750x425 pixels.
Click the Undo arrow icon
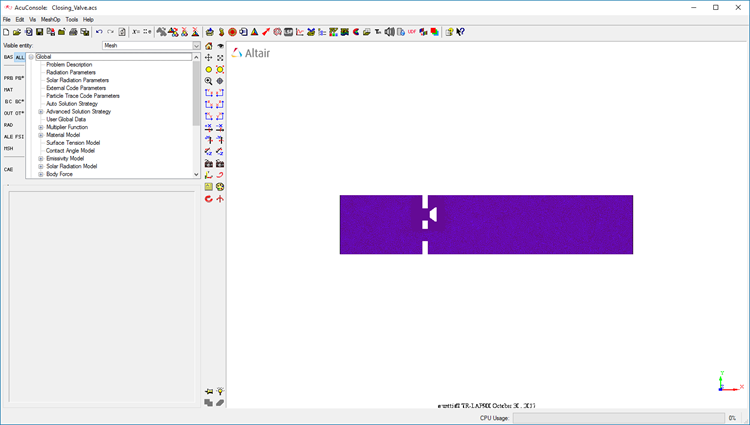click(x=99, y=32)
